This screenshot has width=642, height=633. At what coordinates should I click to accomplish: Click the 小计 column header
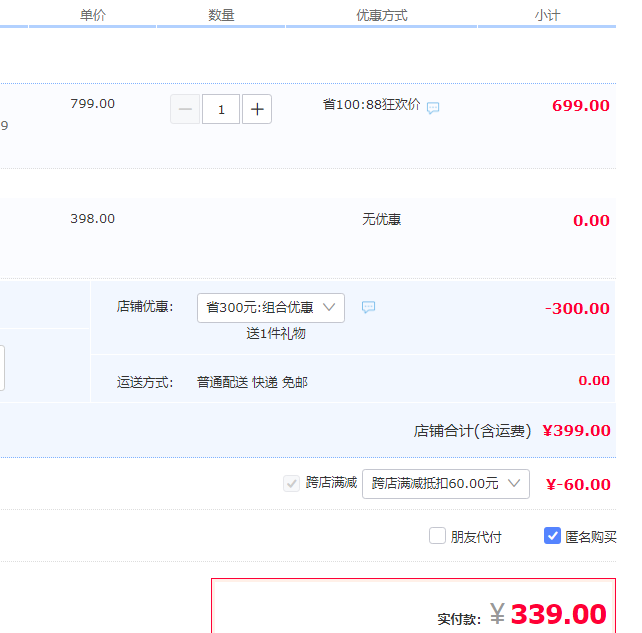(x=547, y=15)
